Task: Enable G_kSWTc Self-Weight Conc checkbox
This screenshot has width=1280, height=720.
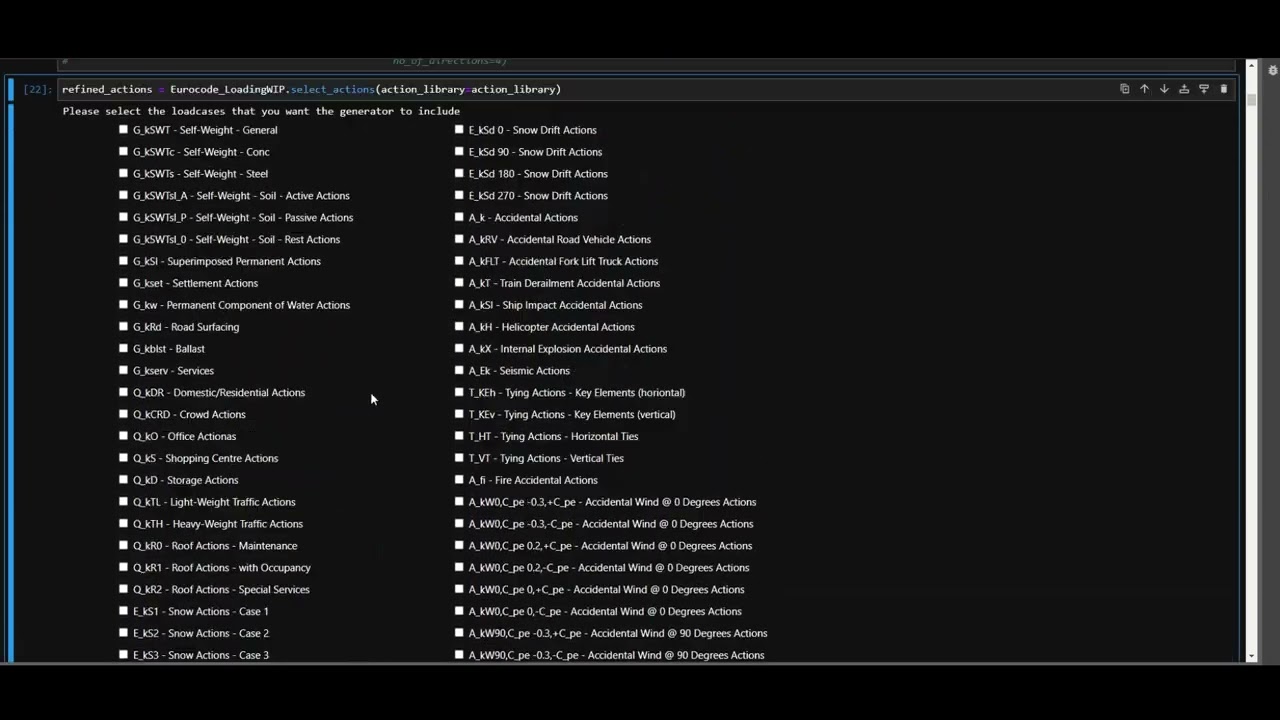Action: click(x=123, y=151)
